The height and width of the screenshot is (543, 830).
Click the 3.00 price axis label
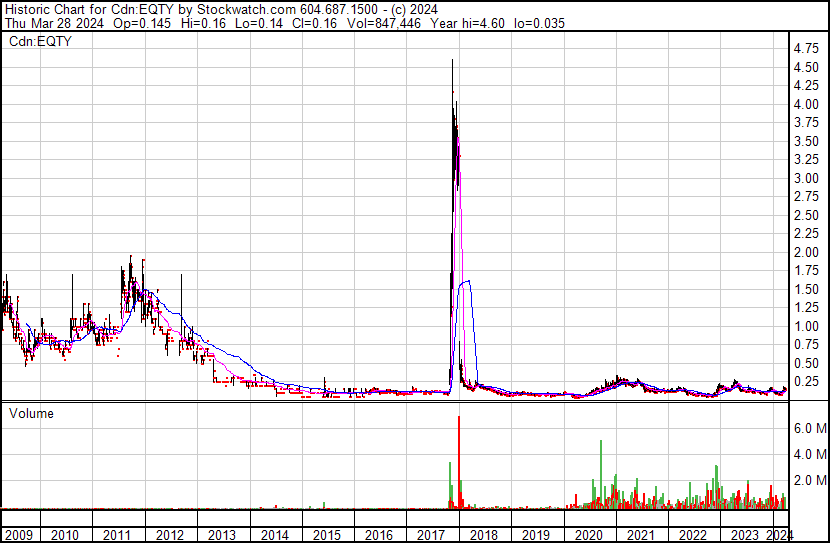[x=806, y=178]
